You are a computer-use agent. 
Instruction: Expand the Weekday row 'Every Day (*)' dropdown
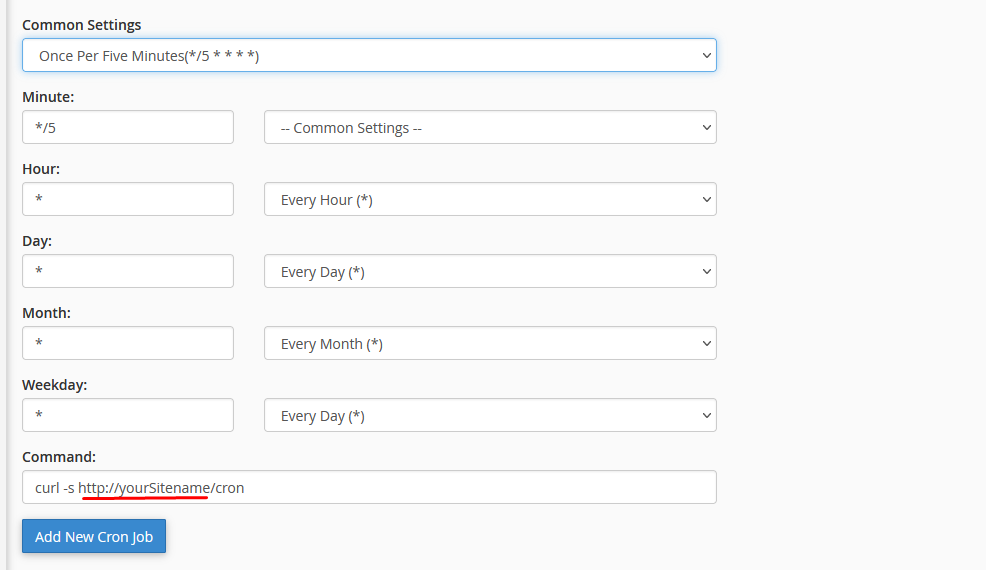pyautogui.click(x=489, y=416)
